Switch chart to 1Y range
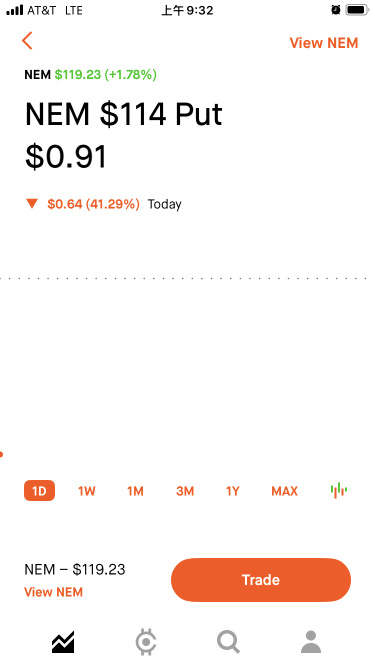 [x=233, y=491]
